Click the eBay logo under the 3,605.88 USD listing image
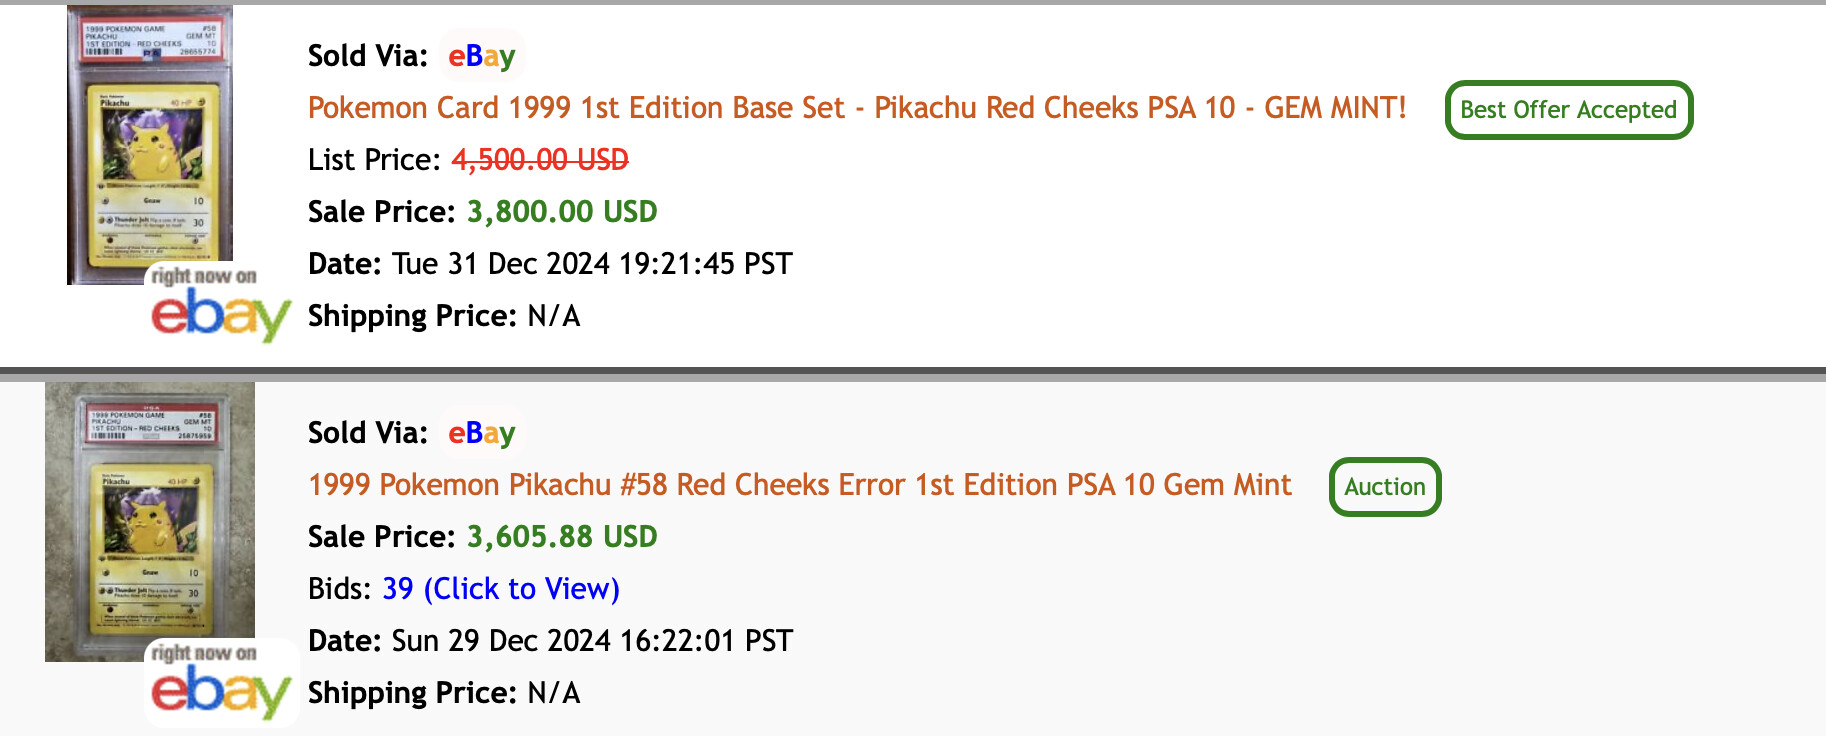Screen dimensions: 1826x736 click(220, 682)
